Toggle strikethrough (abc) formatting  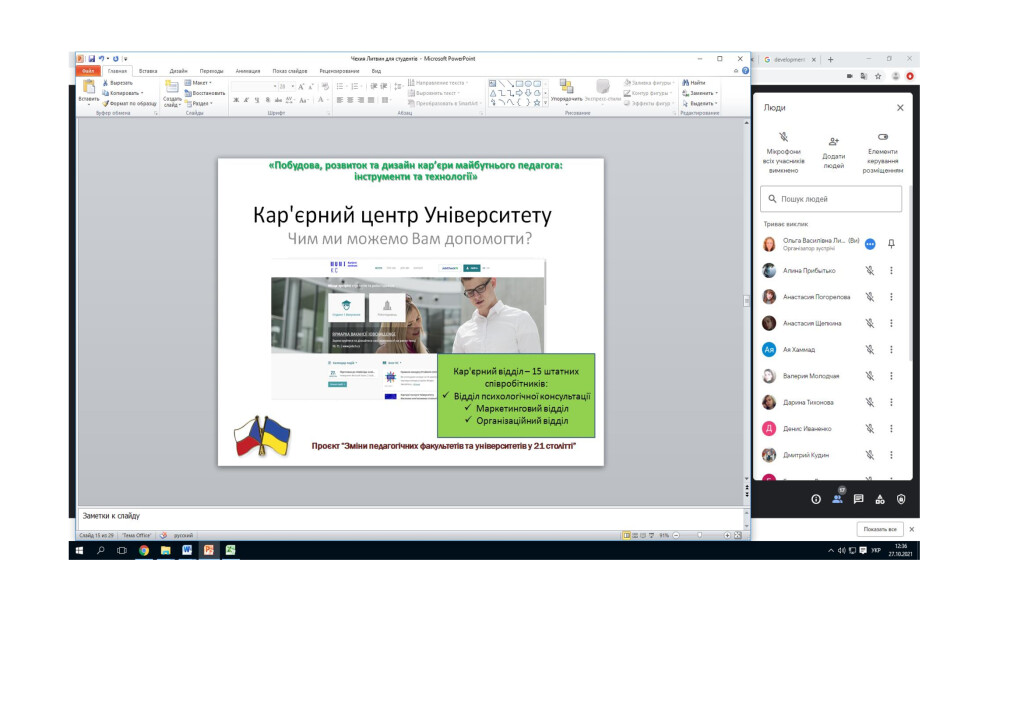[278, 100]
